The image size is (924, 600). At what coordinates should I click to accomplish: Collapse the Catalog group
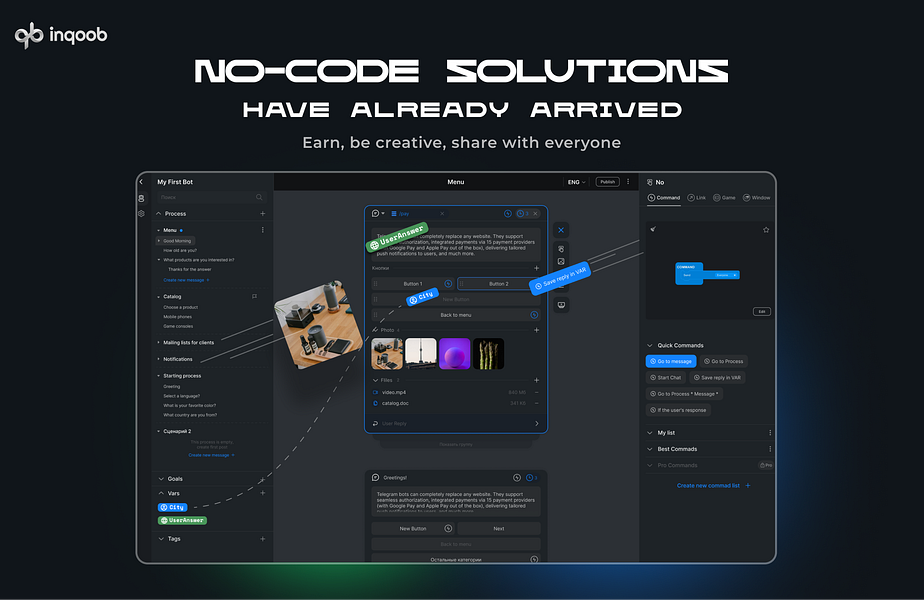pos(159,296)
